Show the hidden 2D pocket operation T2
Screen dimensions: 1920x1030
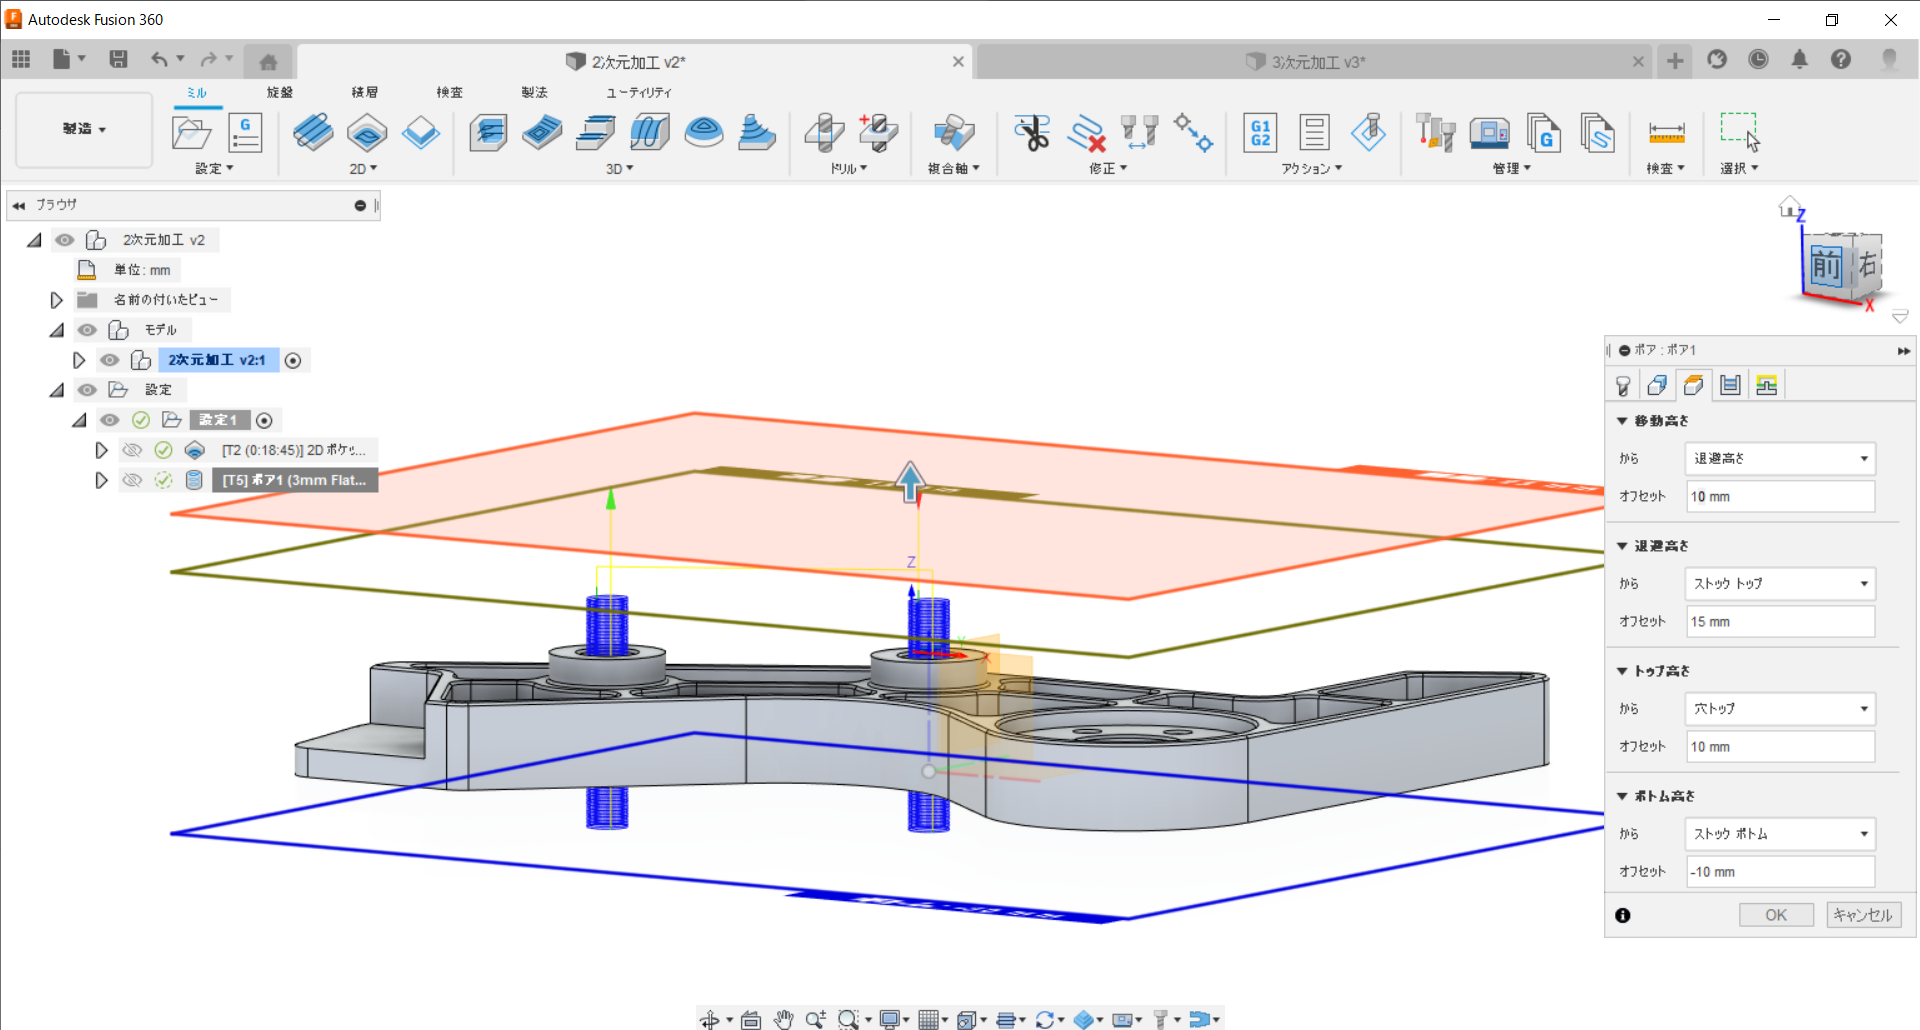(132, 450)
